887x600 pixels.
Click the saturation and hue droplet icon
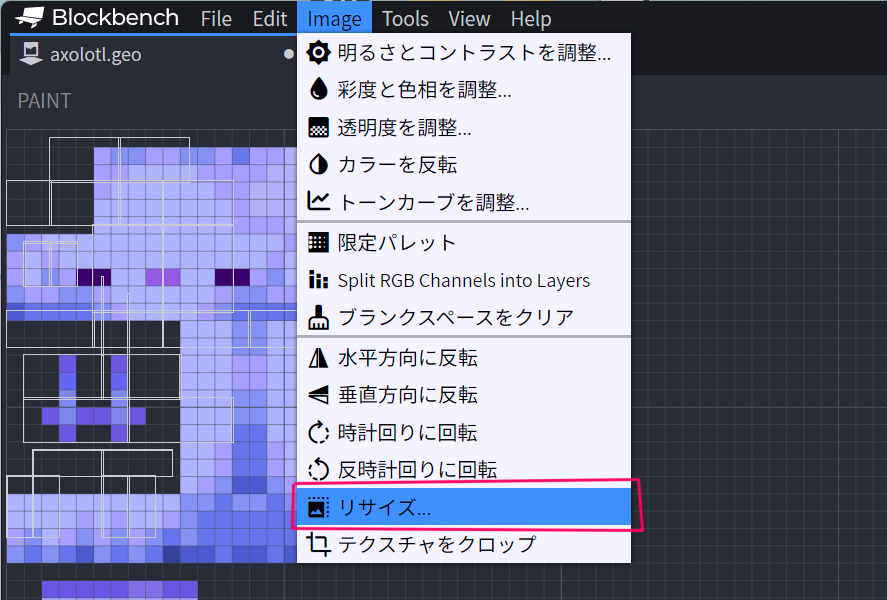[x=318, y=89]
